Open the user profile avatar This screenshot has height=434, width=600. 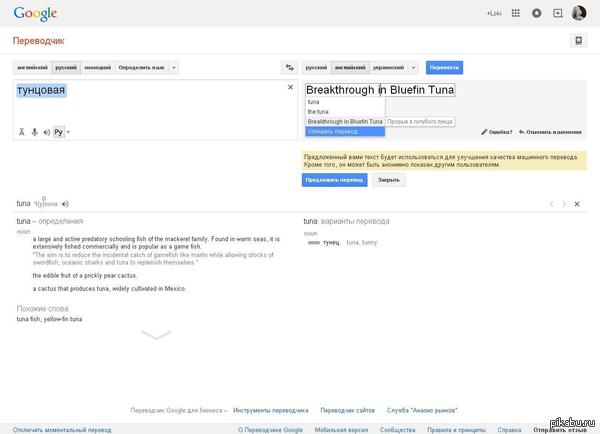[578, 14]
